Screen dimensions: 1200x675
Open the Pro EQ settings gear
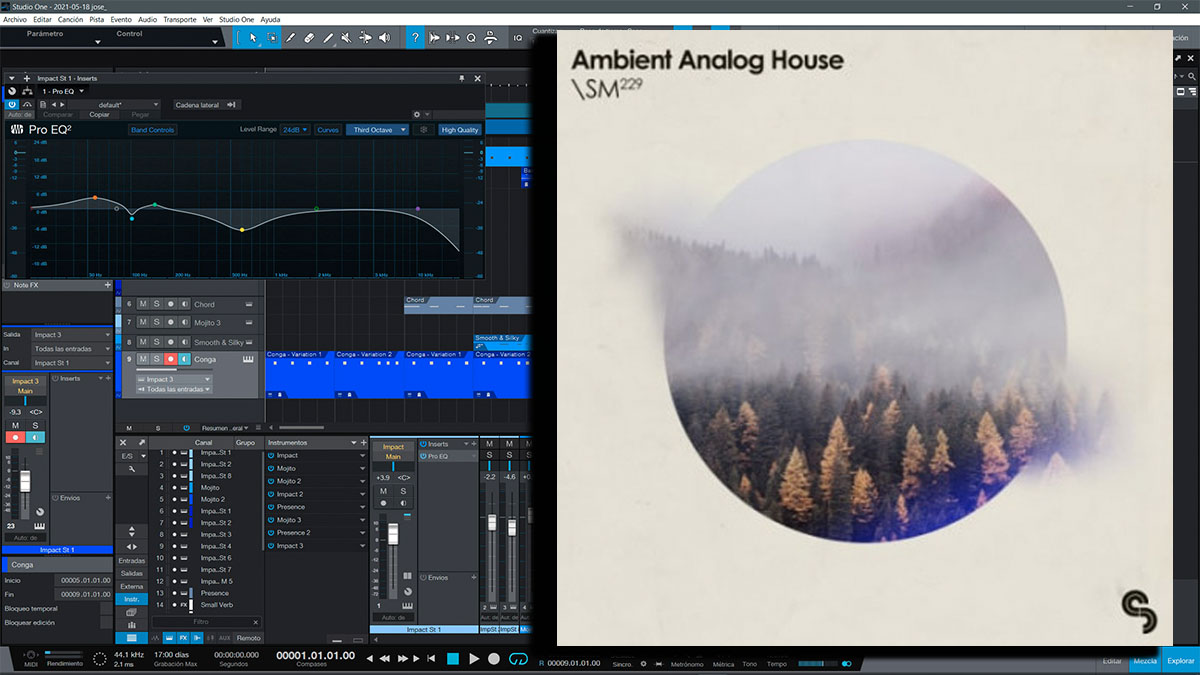(x=416, y=115)
